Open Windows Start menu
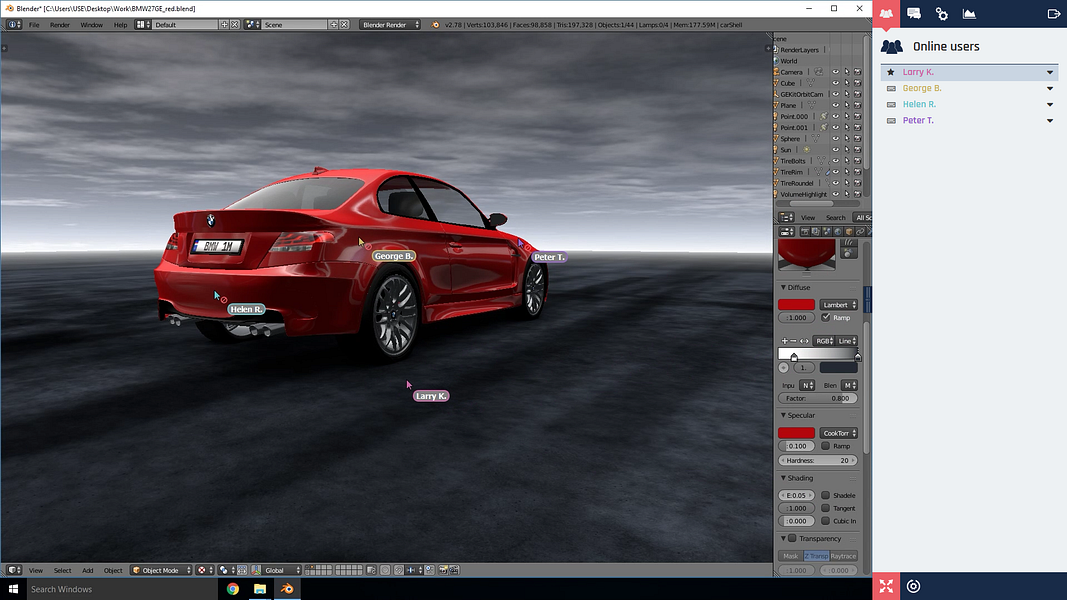This screenshot has width=1067, height=600. (x=13, y=589)
